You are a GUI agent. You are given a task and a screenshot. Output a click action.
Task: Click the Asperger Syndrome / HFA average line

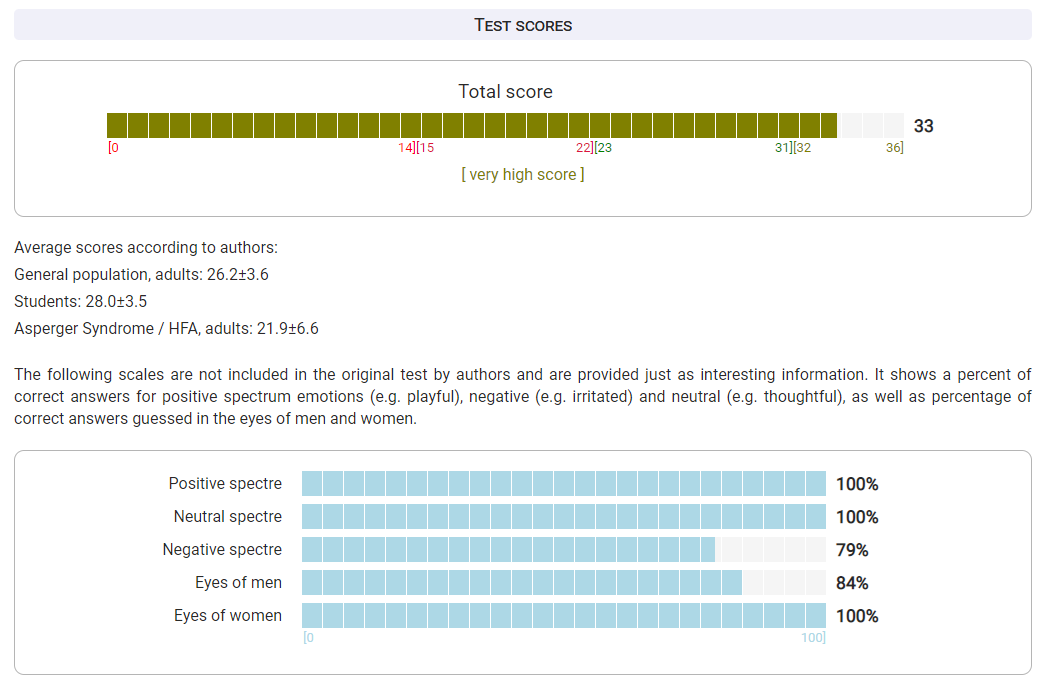[x=166, y=328]
